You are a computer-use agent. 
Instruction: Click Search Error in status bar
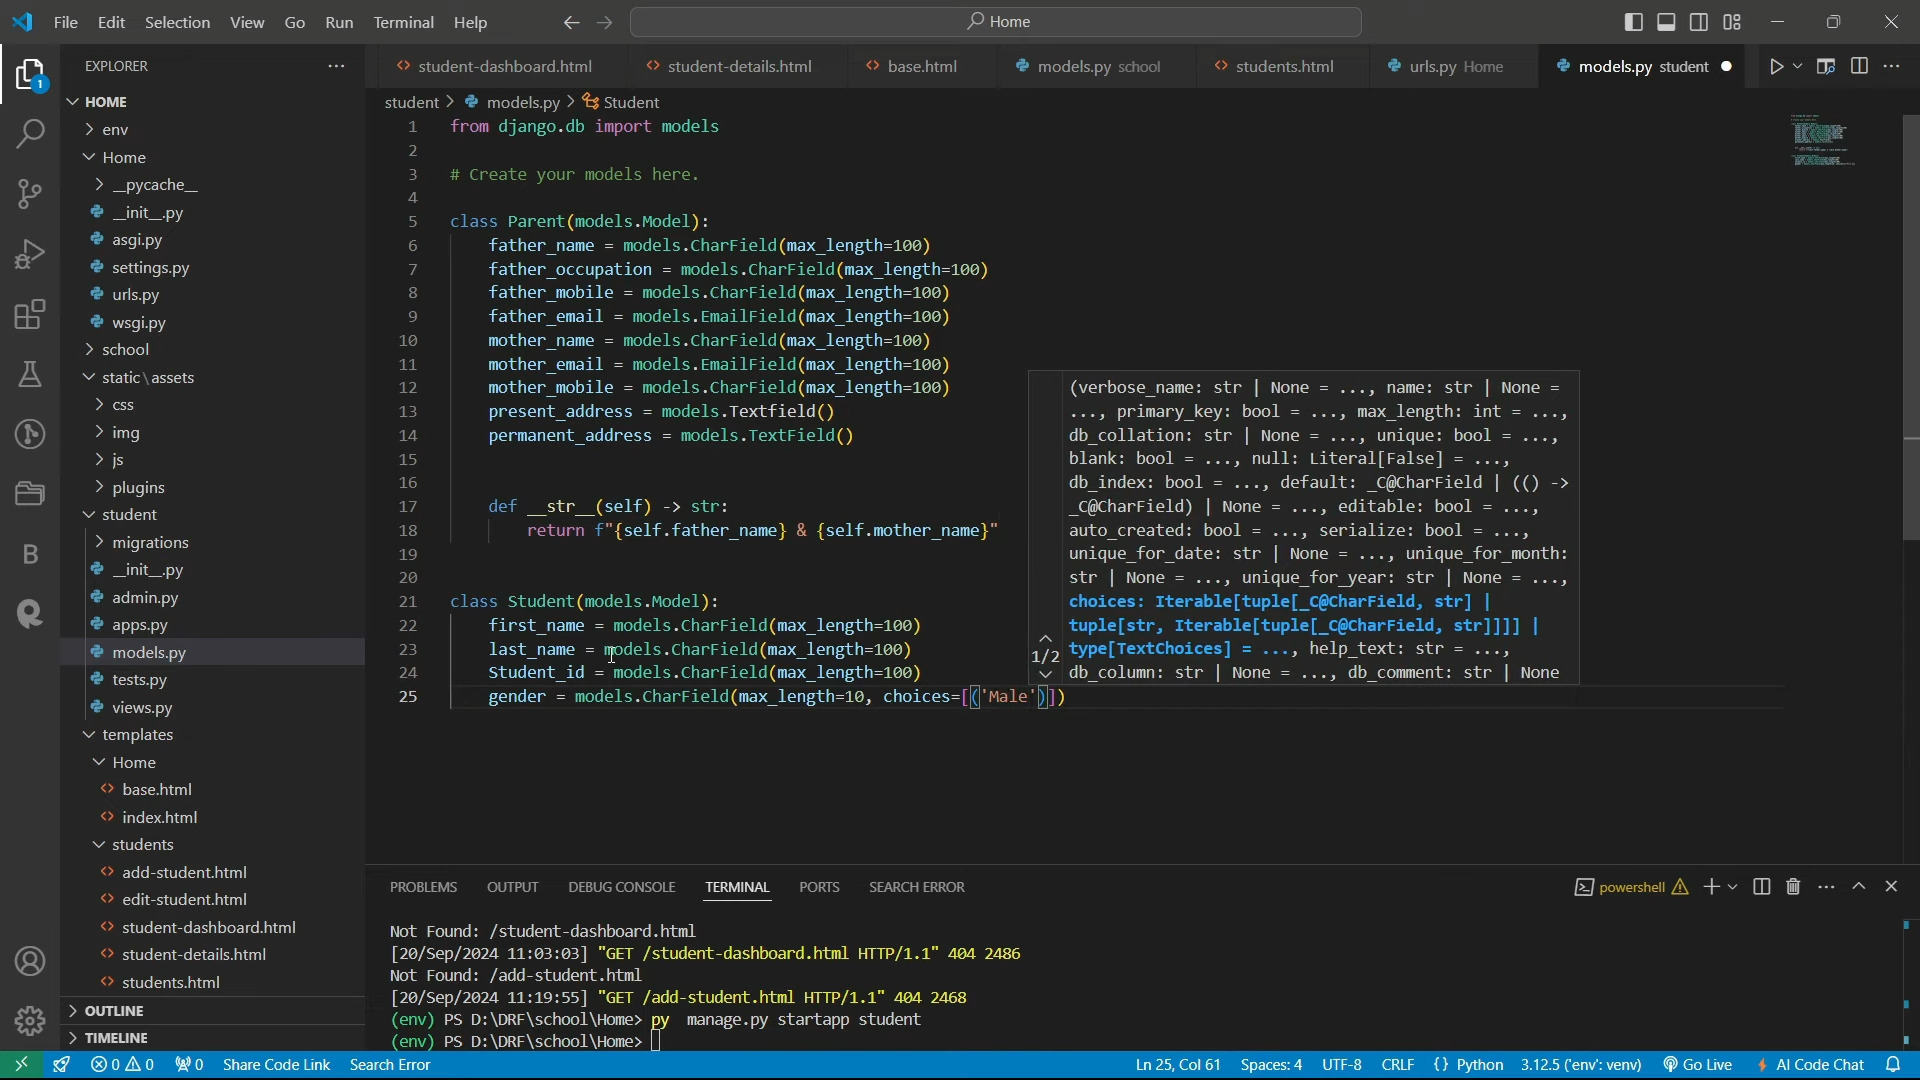(x=390, y=1065)
